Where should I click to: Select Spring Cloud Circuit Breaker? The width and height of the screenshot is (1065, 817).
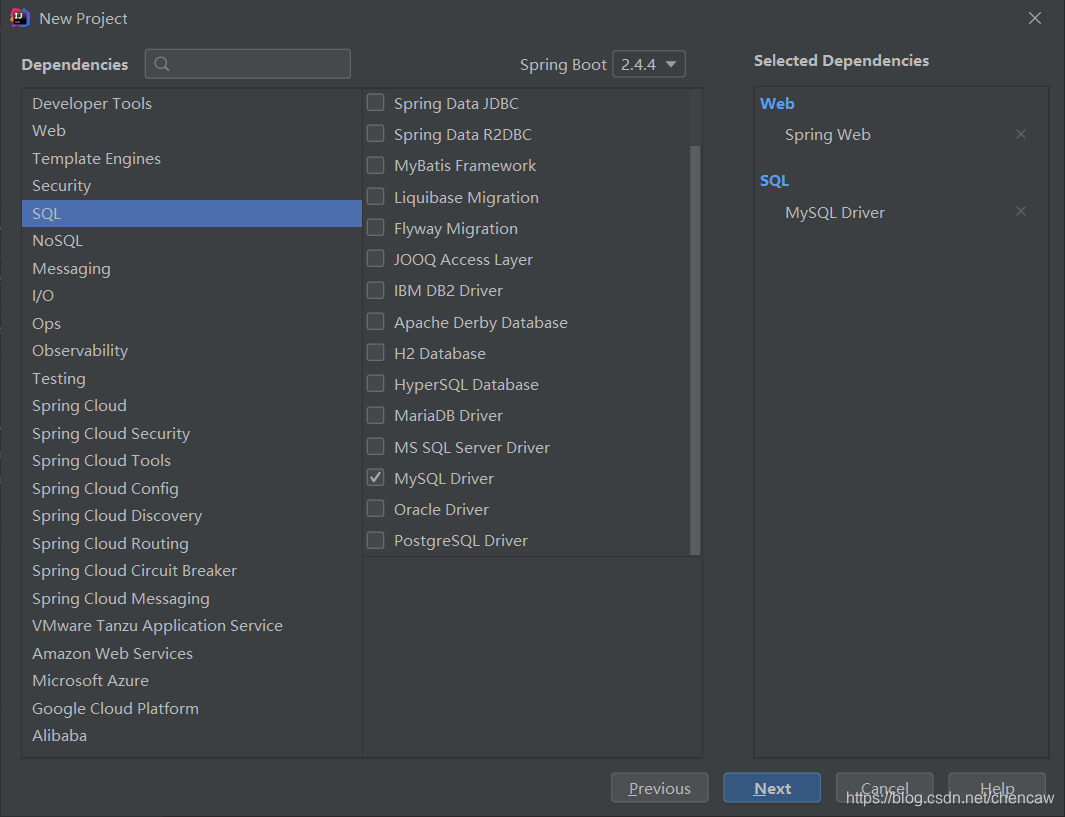coord(192,570)
